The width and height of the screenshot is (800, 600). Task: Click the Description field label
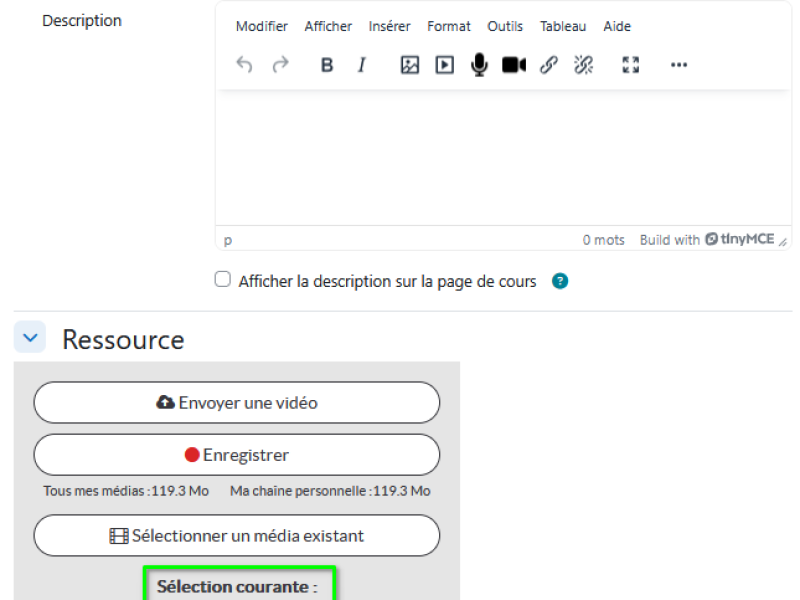tap(82, 20)
